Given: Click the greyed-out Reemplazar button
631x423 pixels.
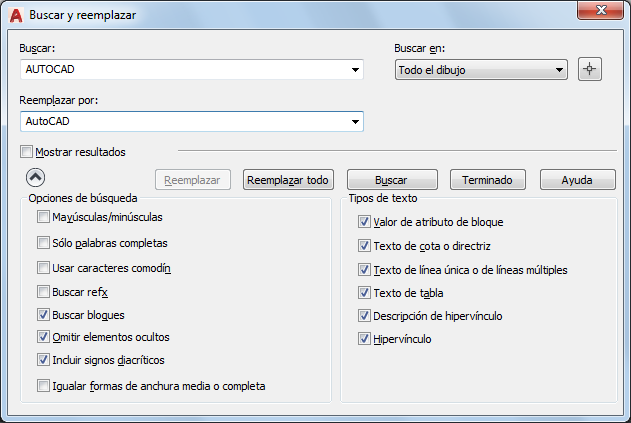Looking at the screenshot, I should [x=193, y=180].
